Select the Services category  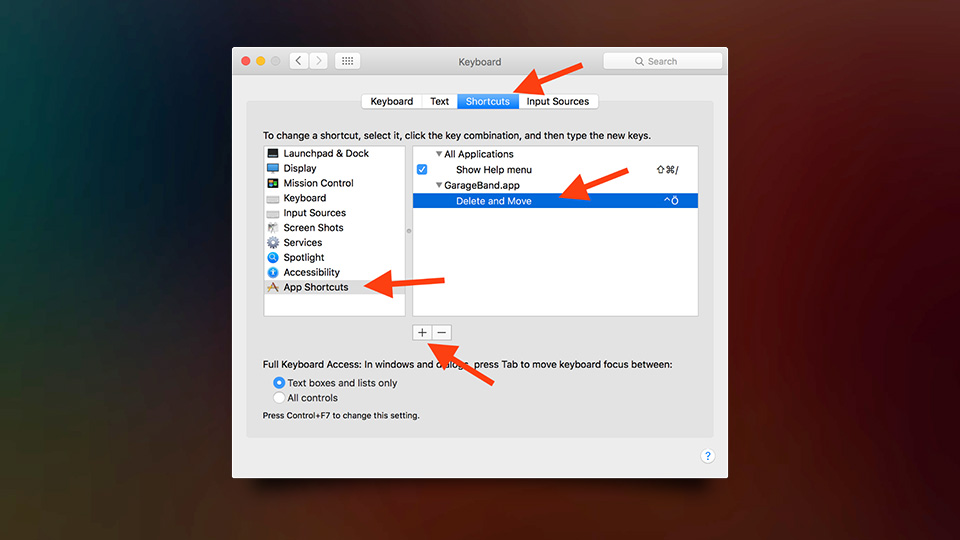tap(334, 242)
